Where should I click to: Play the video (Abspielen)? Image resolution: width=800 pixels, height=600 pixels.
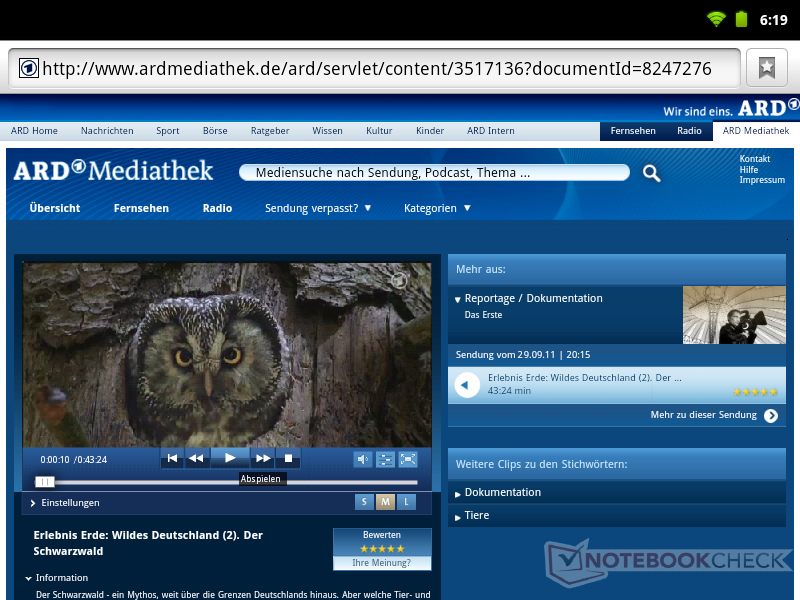pyautogui.click(x=230, y=458)
